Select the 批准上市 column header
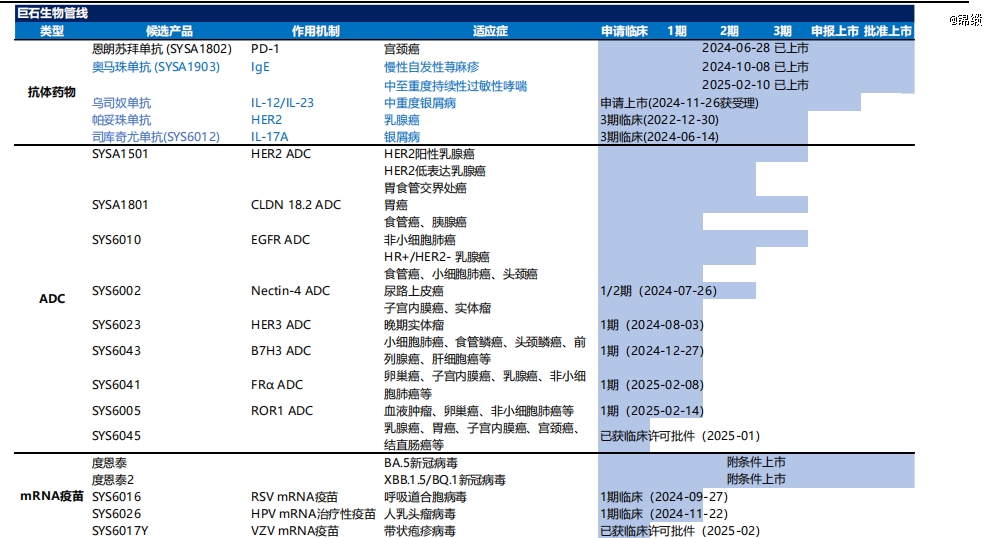Viewport: 1001px width, 538px height. pos(887,31)
